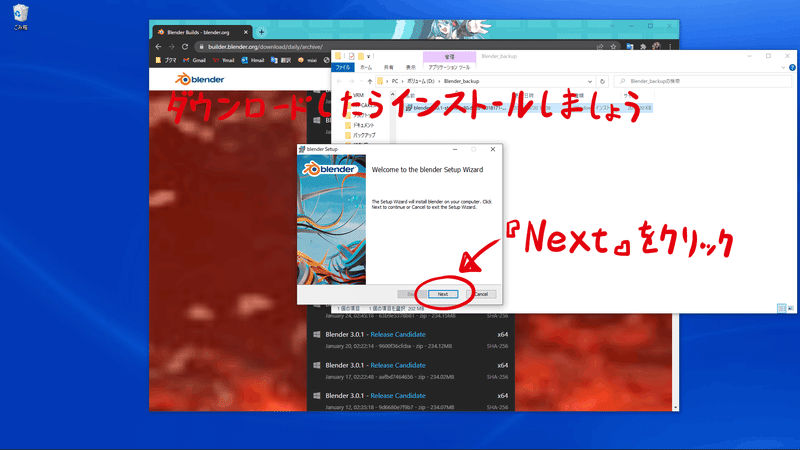This screenshot has height=450, width=800.
Task: Go up one folder level in Explorer
Action: tap(370, 81)
